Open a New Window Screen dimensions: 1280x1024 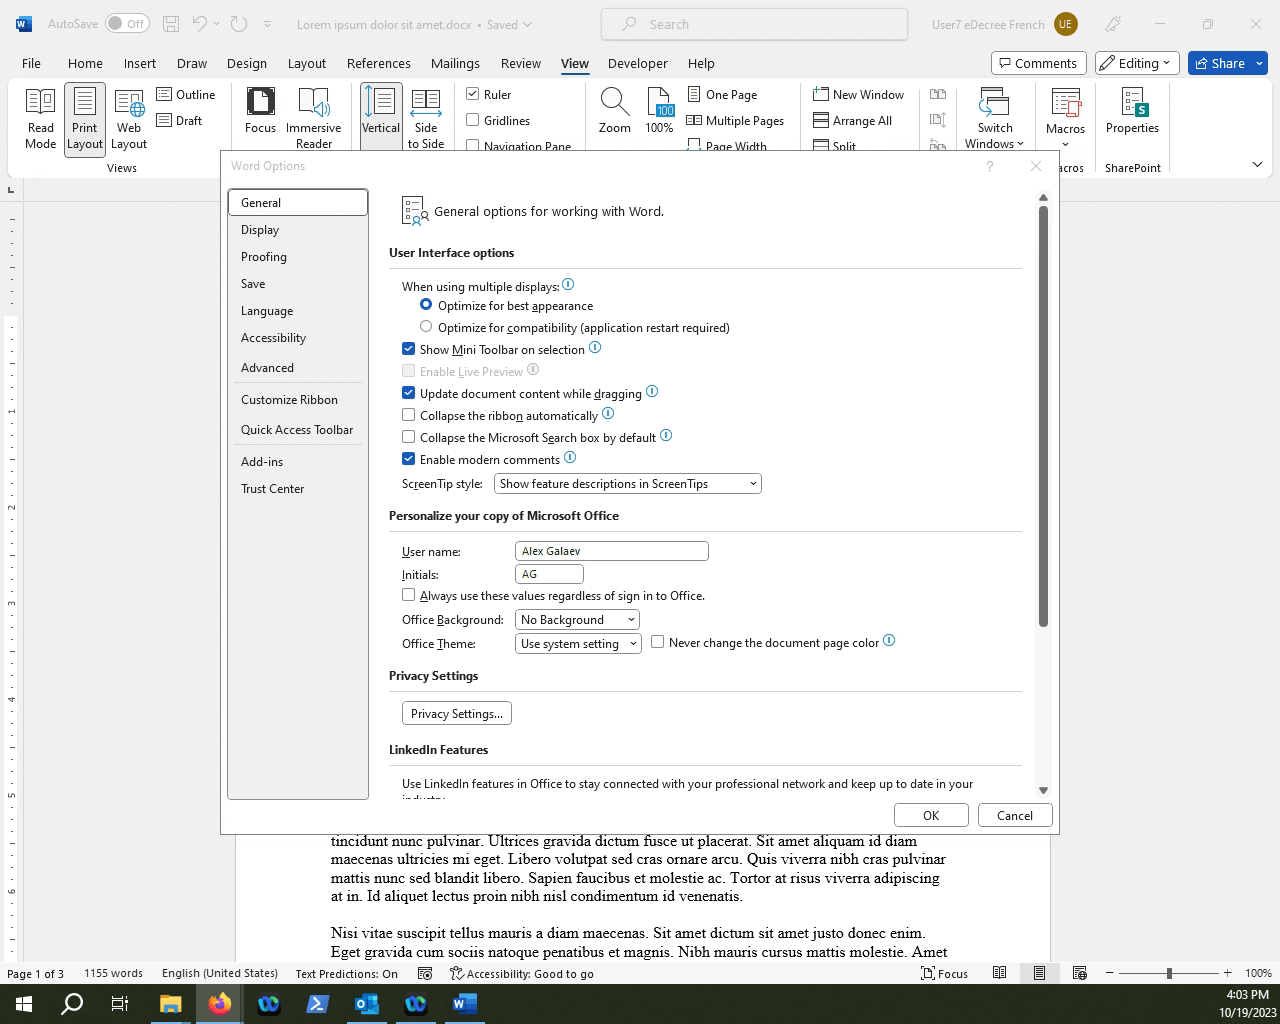click(x=859, y=94)
